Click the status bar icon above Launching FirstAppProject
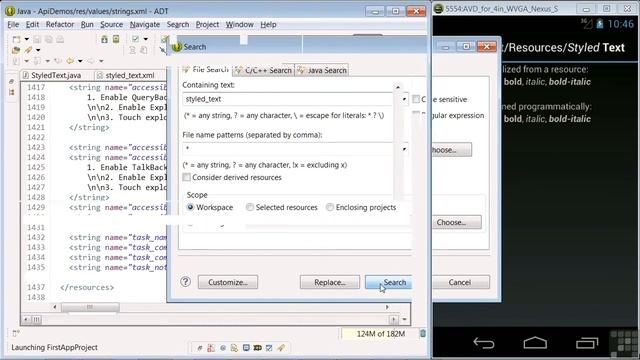Viewport: 640px width, 360px height. (16, 333)
